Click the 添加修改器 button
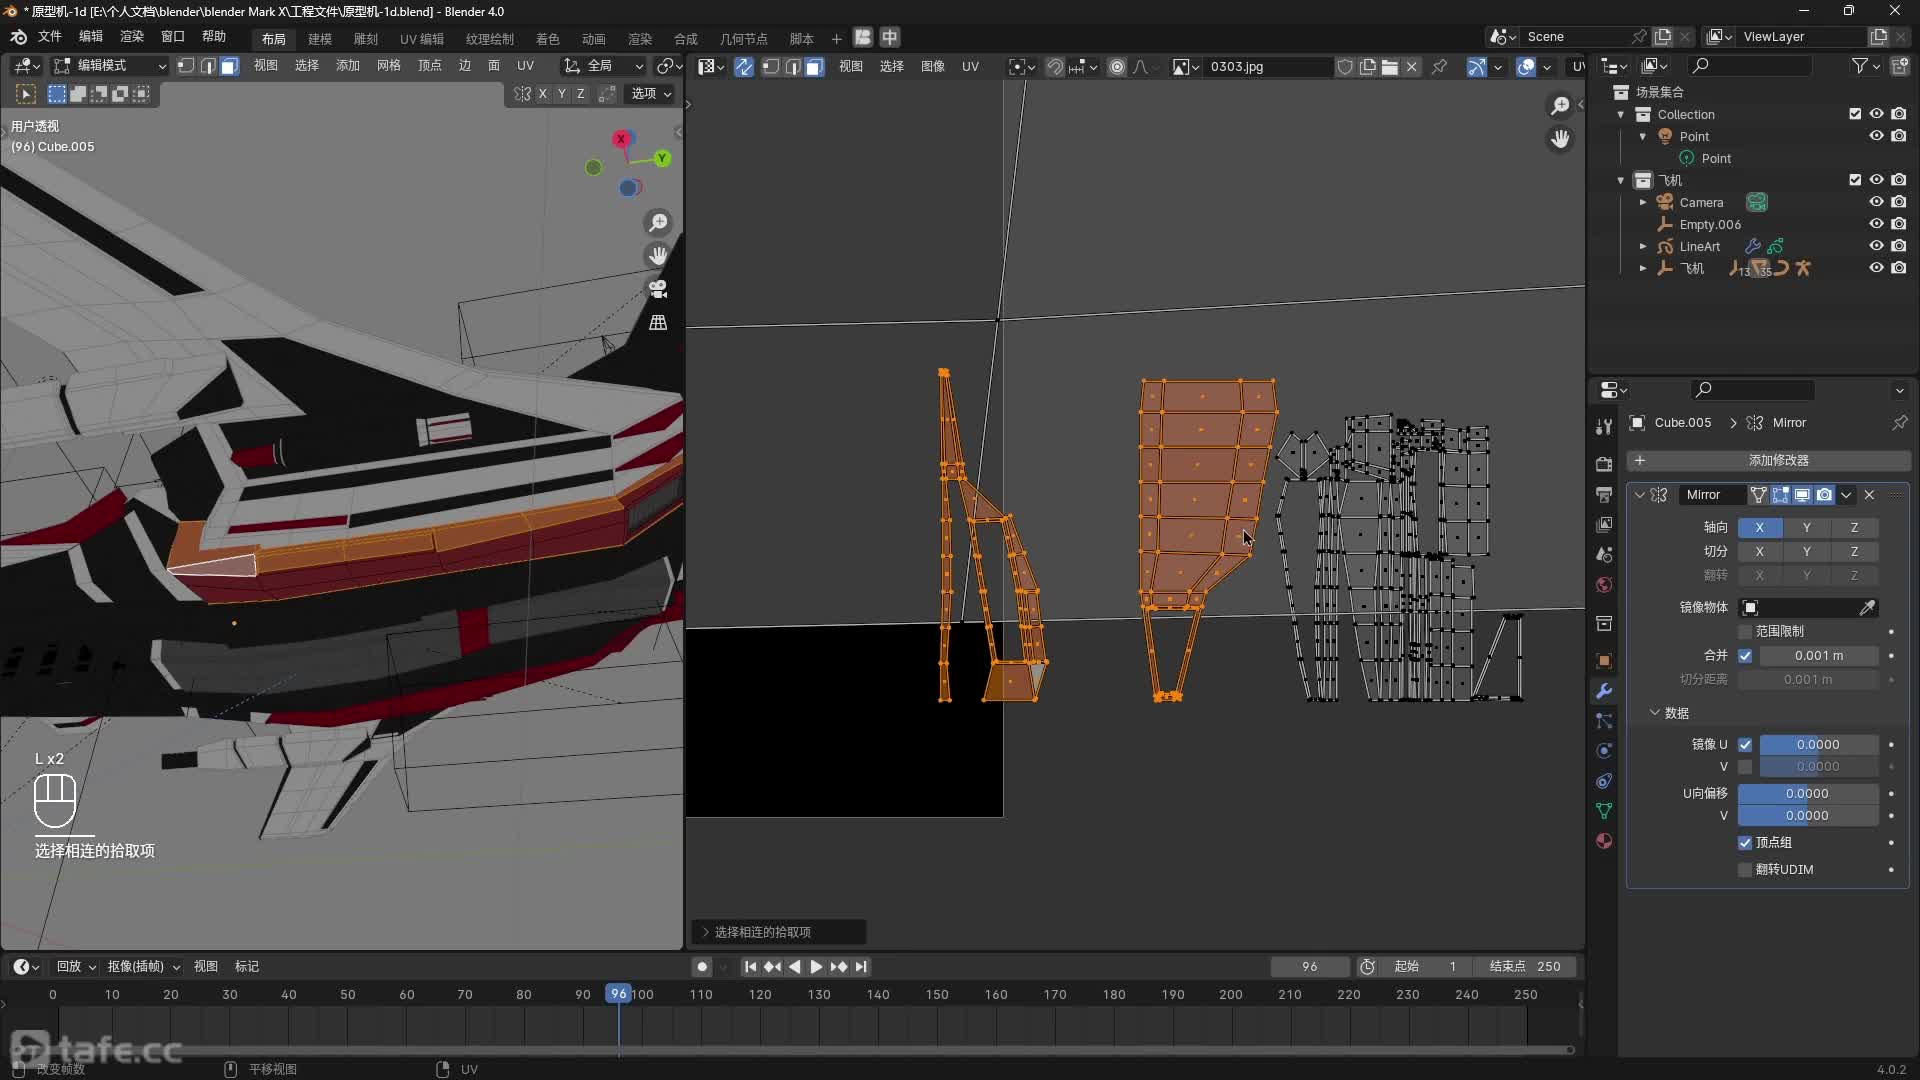The image size is (1920, 1080). 1769,461
